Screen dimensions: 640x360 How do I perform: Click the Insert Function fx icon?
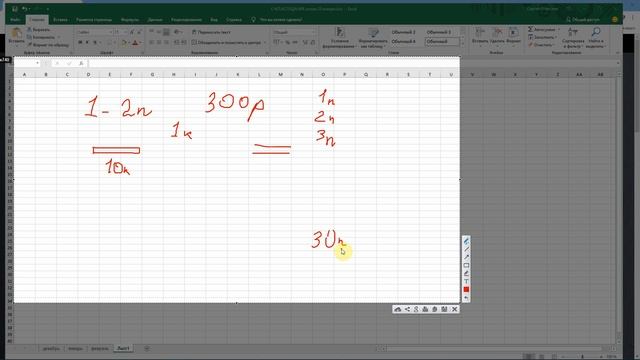tap(81, 63)
